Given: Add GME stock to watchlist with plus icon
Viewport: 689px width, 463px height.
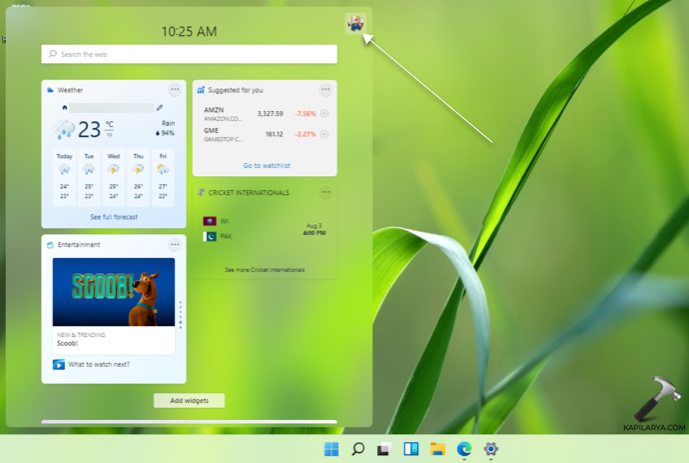Looking at the screenshot, I should point(324,134).
